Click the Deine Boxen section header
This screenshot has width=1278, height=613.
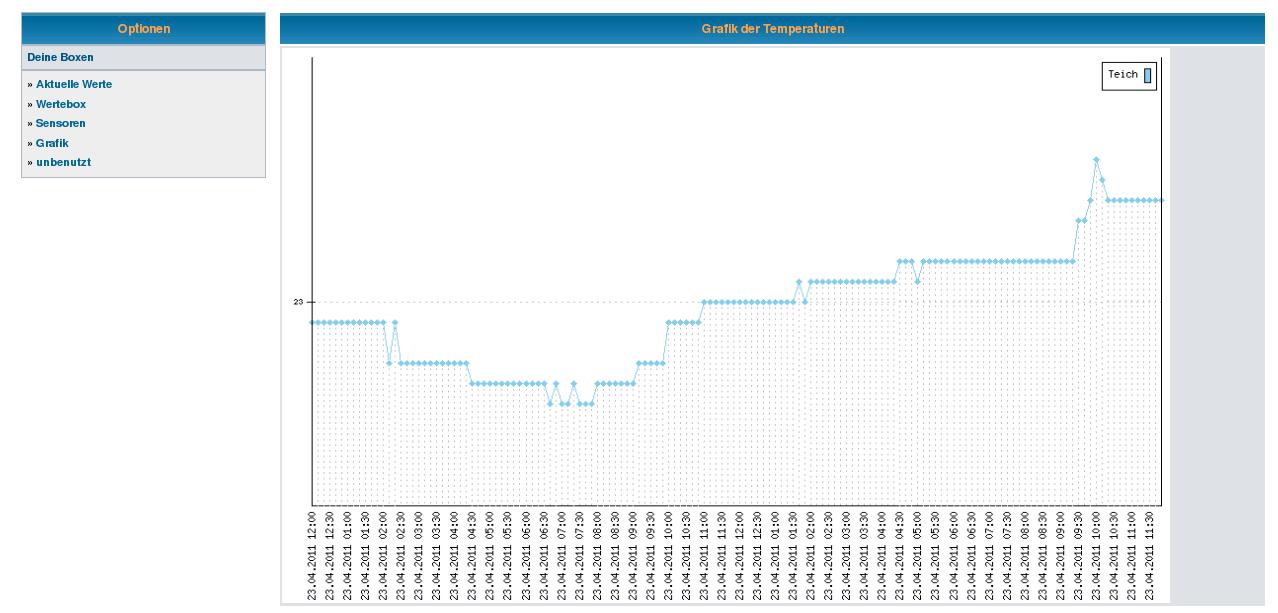tap(60, 58)
